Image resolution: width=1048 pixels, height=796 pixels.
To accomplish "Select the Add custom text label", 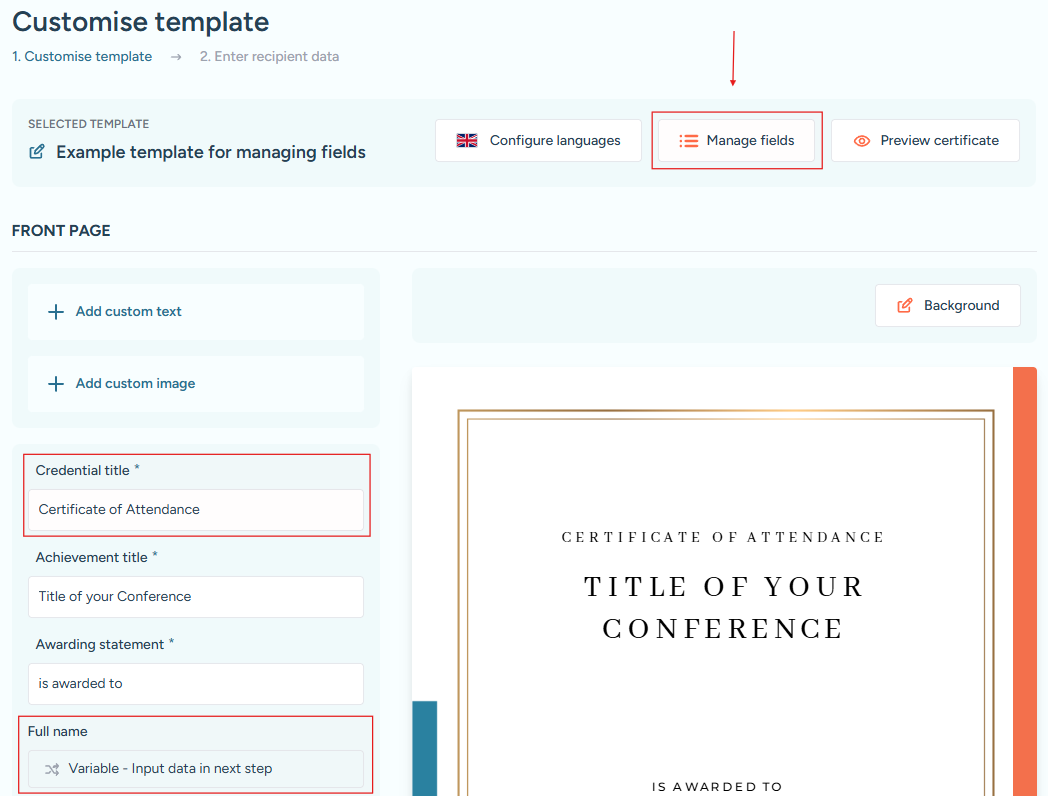I will pyautogui.click(x=129, y=312).
